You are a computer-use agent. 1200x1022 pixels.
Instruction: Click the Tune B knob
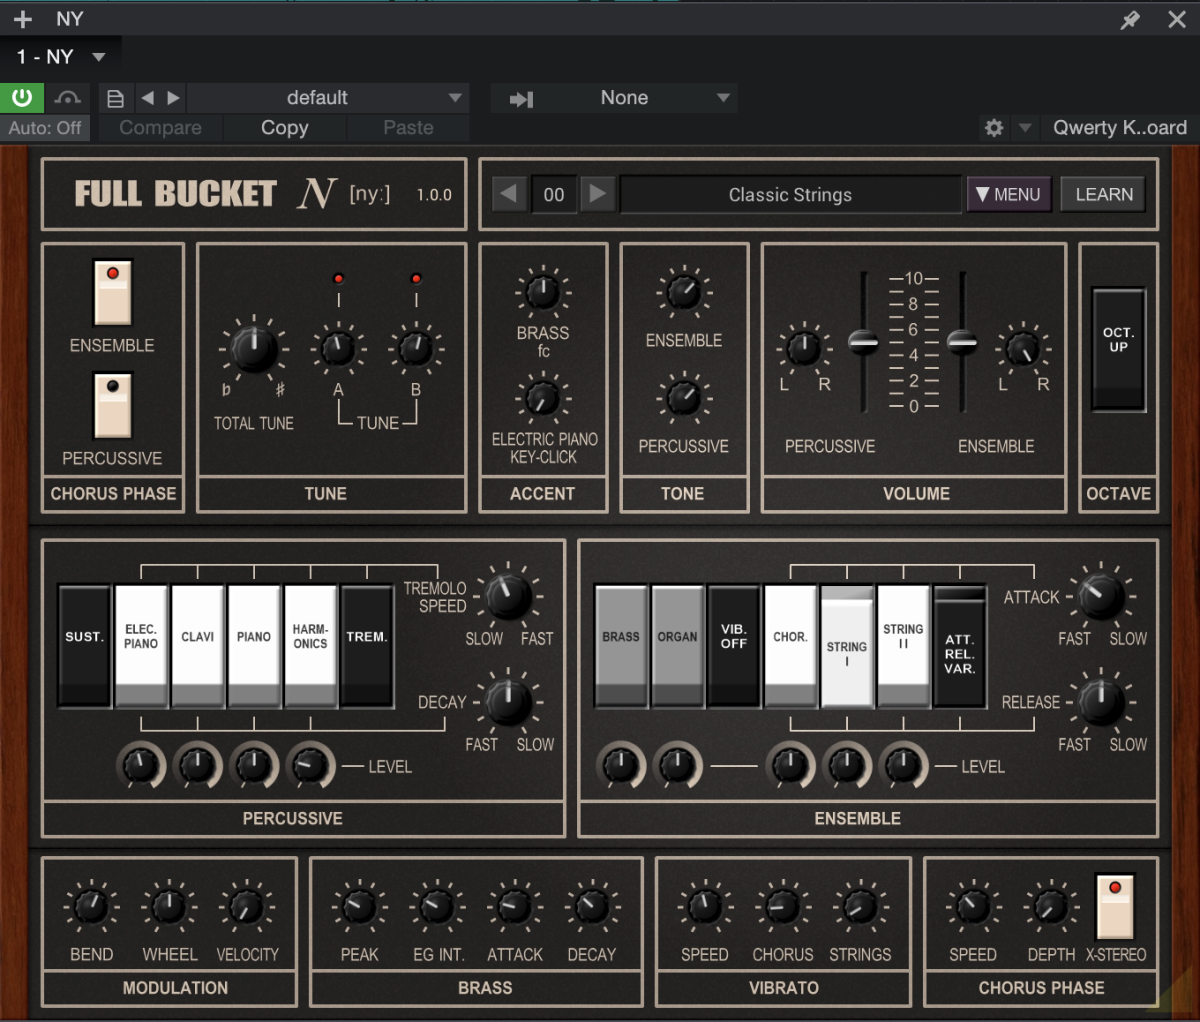click(x=415, y=348)
